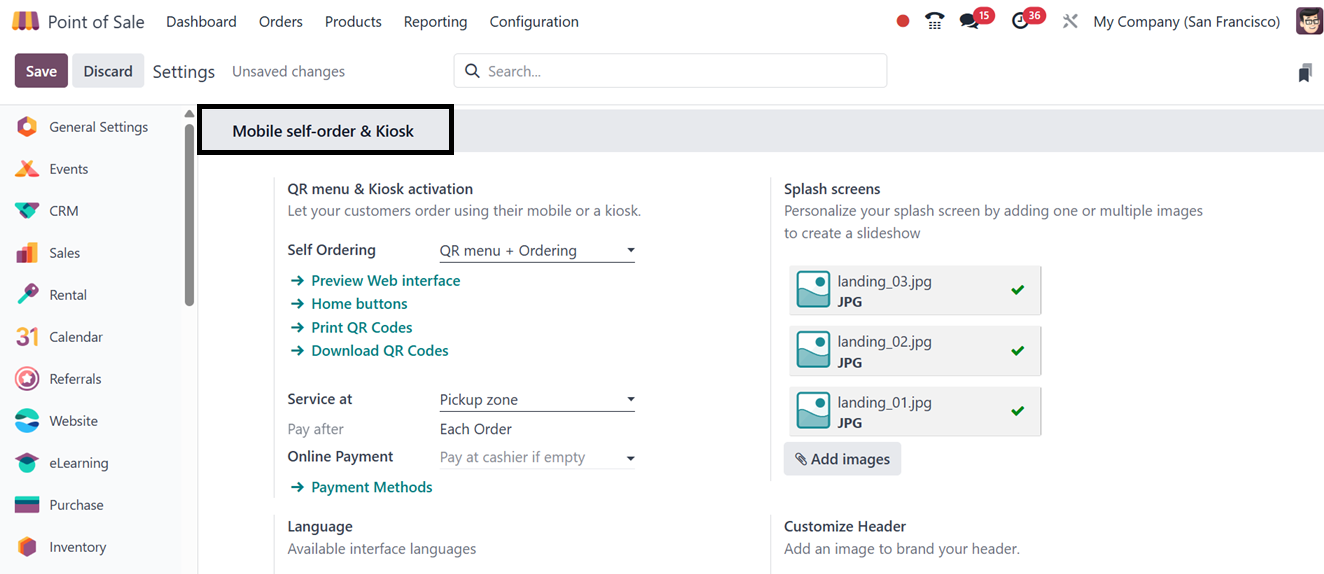The height and width of the screenshot is (574, 1324).
Task: Click the red recording status dot
Action: click(903, 21)
